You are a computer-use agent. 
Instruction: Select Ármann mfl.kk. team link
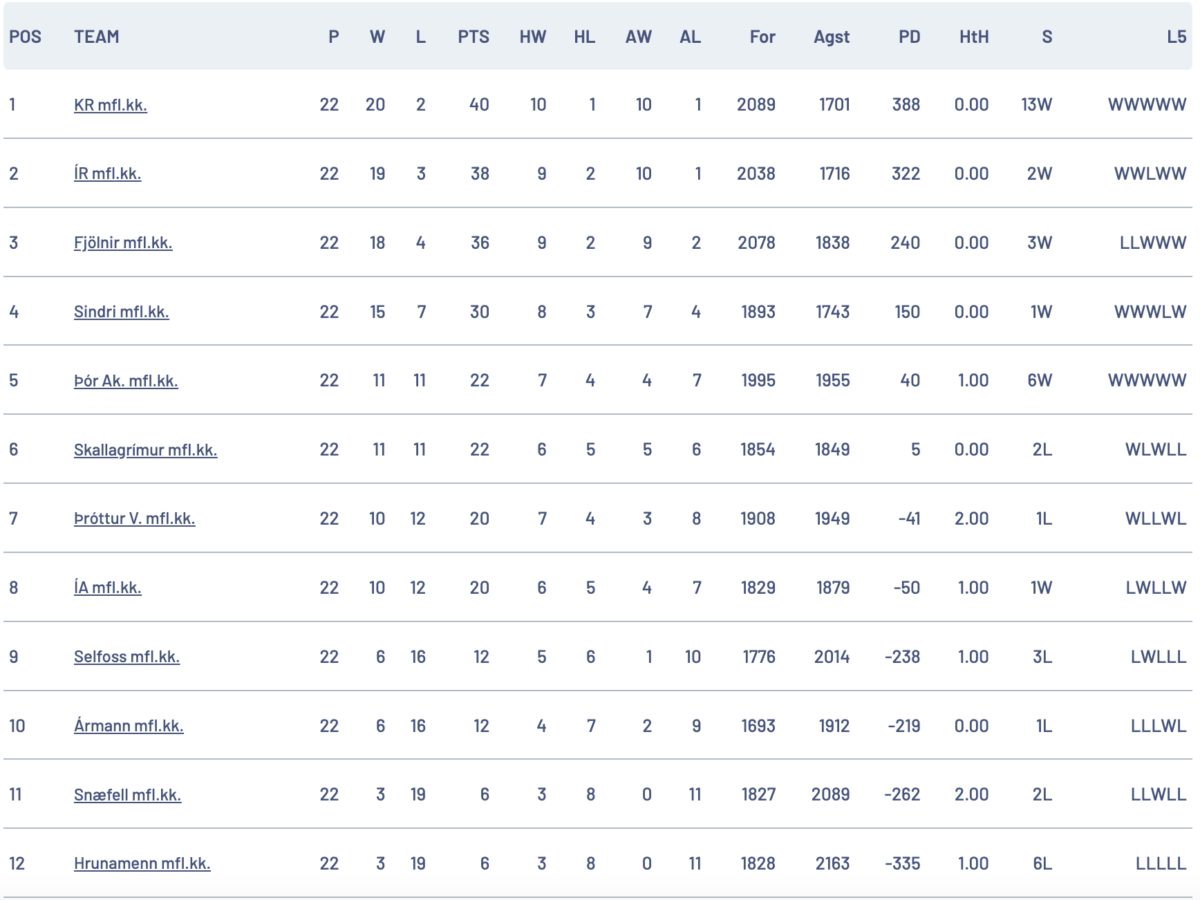128,726
